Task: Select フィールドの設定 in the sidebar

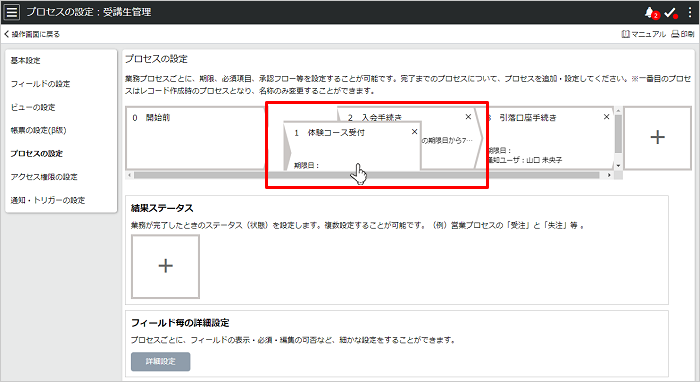Action: pos(41,84)
